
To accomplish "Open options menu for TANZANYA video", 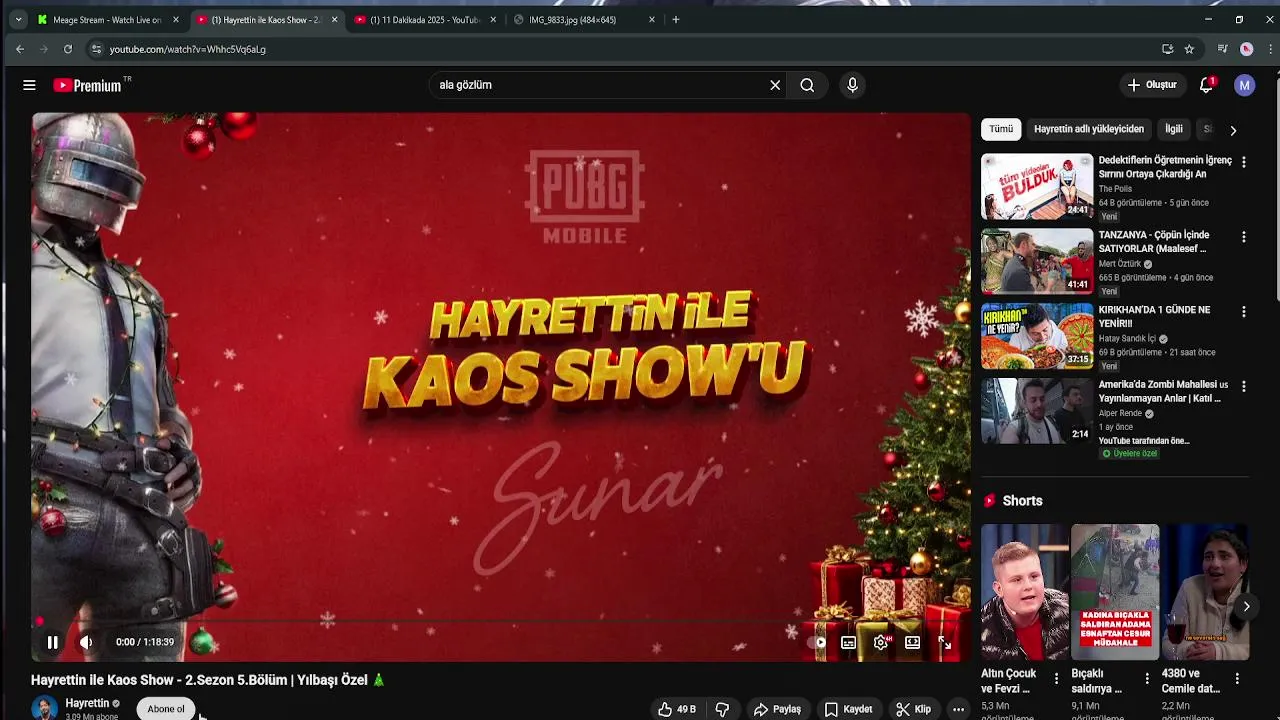I will pos(1244,237).
